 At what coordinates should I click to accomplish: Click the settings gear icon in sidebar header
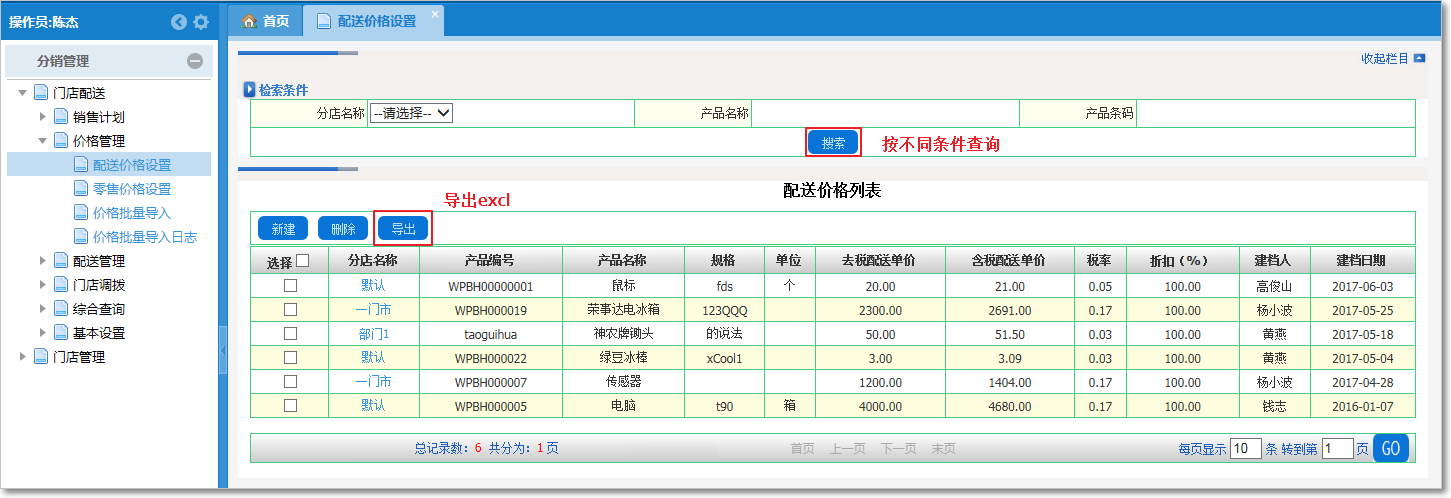[201, 22]
